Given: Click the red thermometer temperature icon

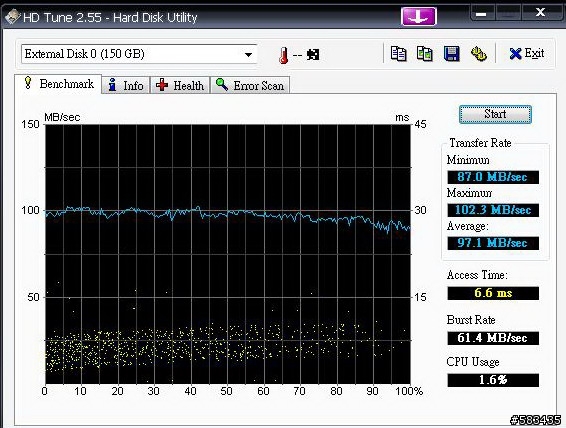Looking at the screenshot, I should [x=284, y=55].
